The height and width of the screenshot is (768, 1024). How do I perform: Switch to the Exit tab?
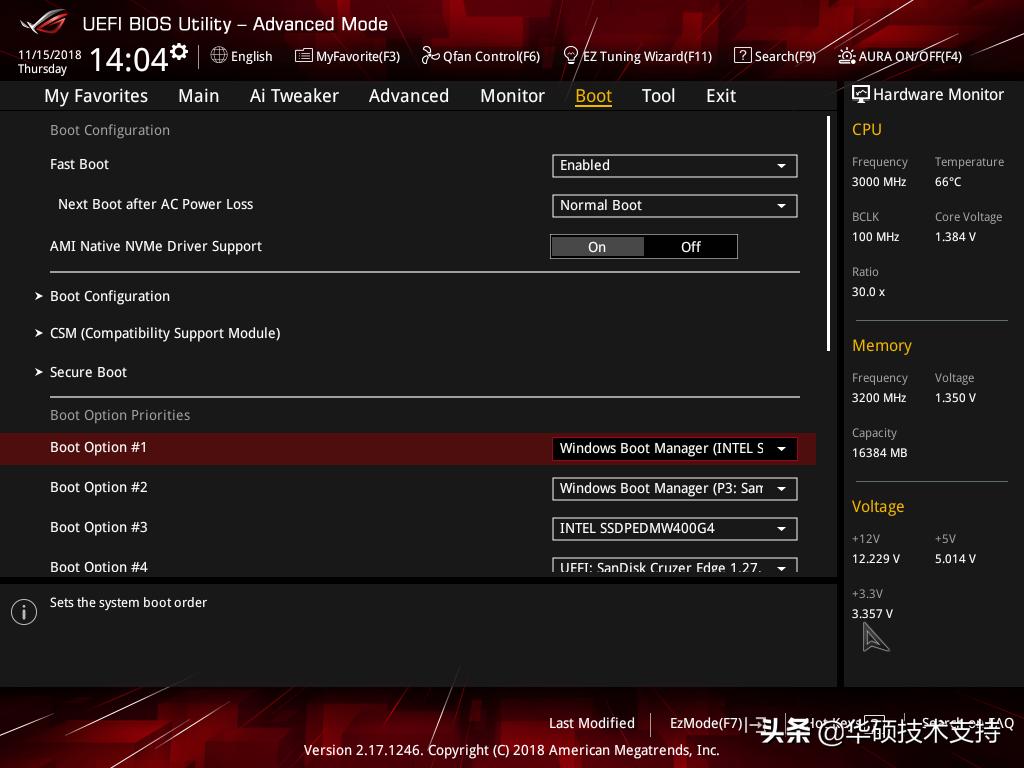(x=721, y=96)
